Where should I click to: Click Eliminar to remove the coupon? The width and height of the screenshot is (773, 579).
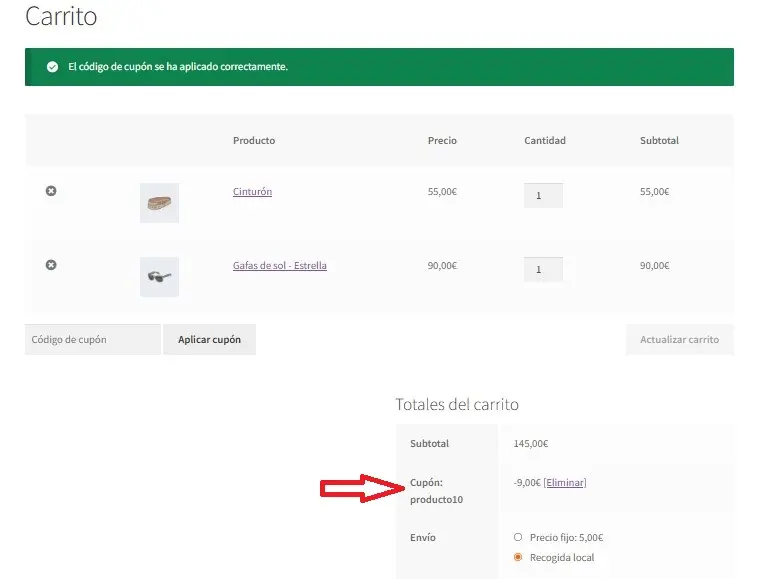[x=564, y=483]
